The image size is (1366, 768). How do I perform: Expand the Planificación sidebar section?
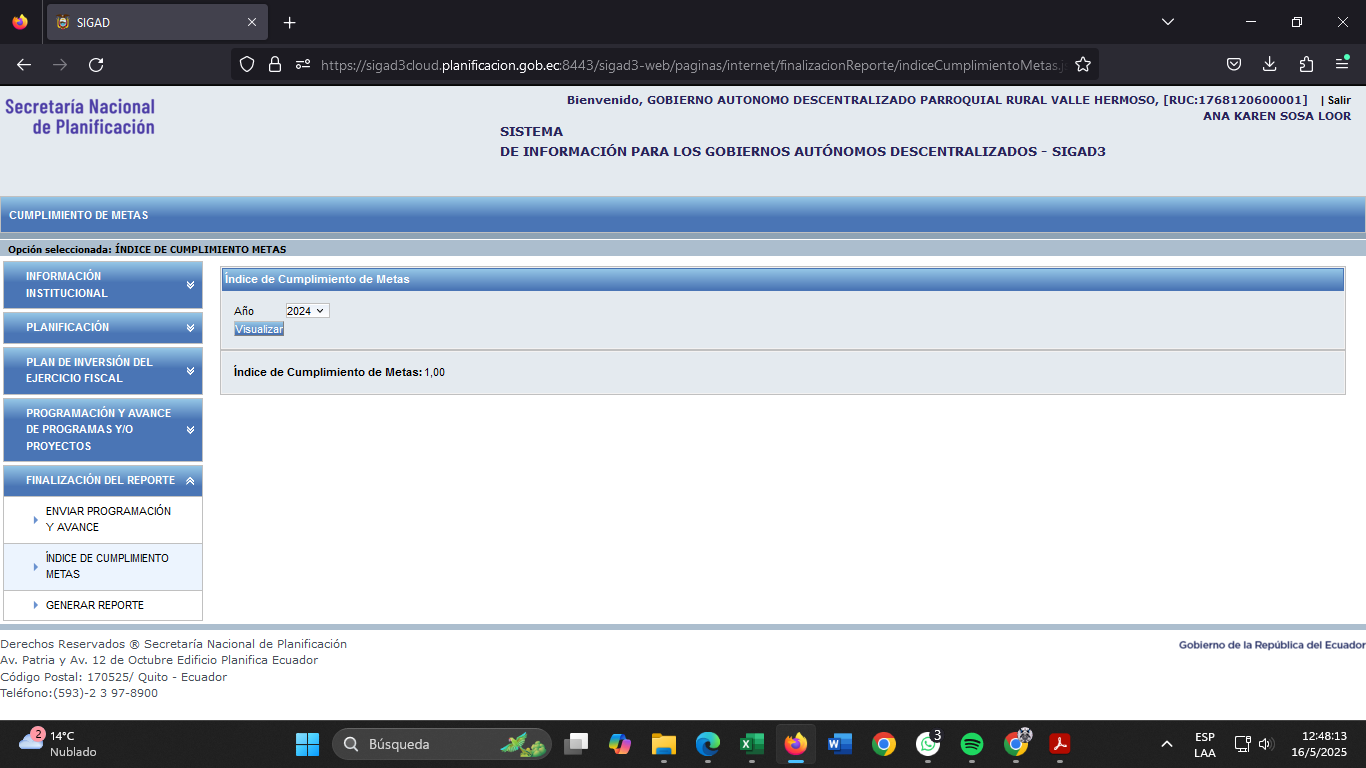point(103,327)
